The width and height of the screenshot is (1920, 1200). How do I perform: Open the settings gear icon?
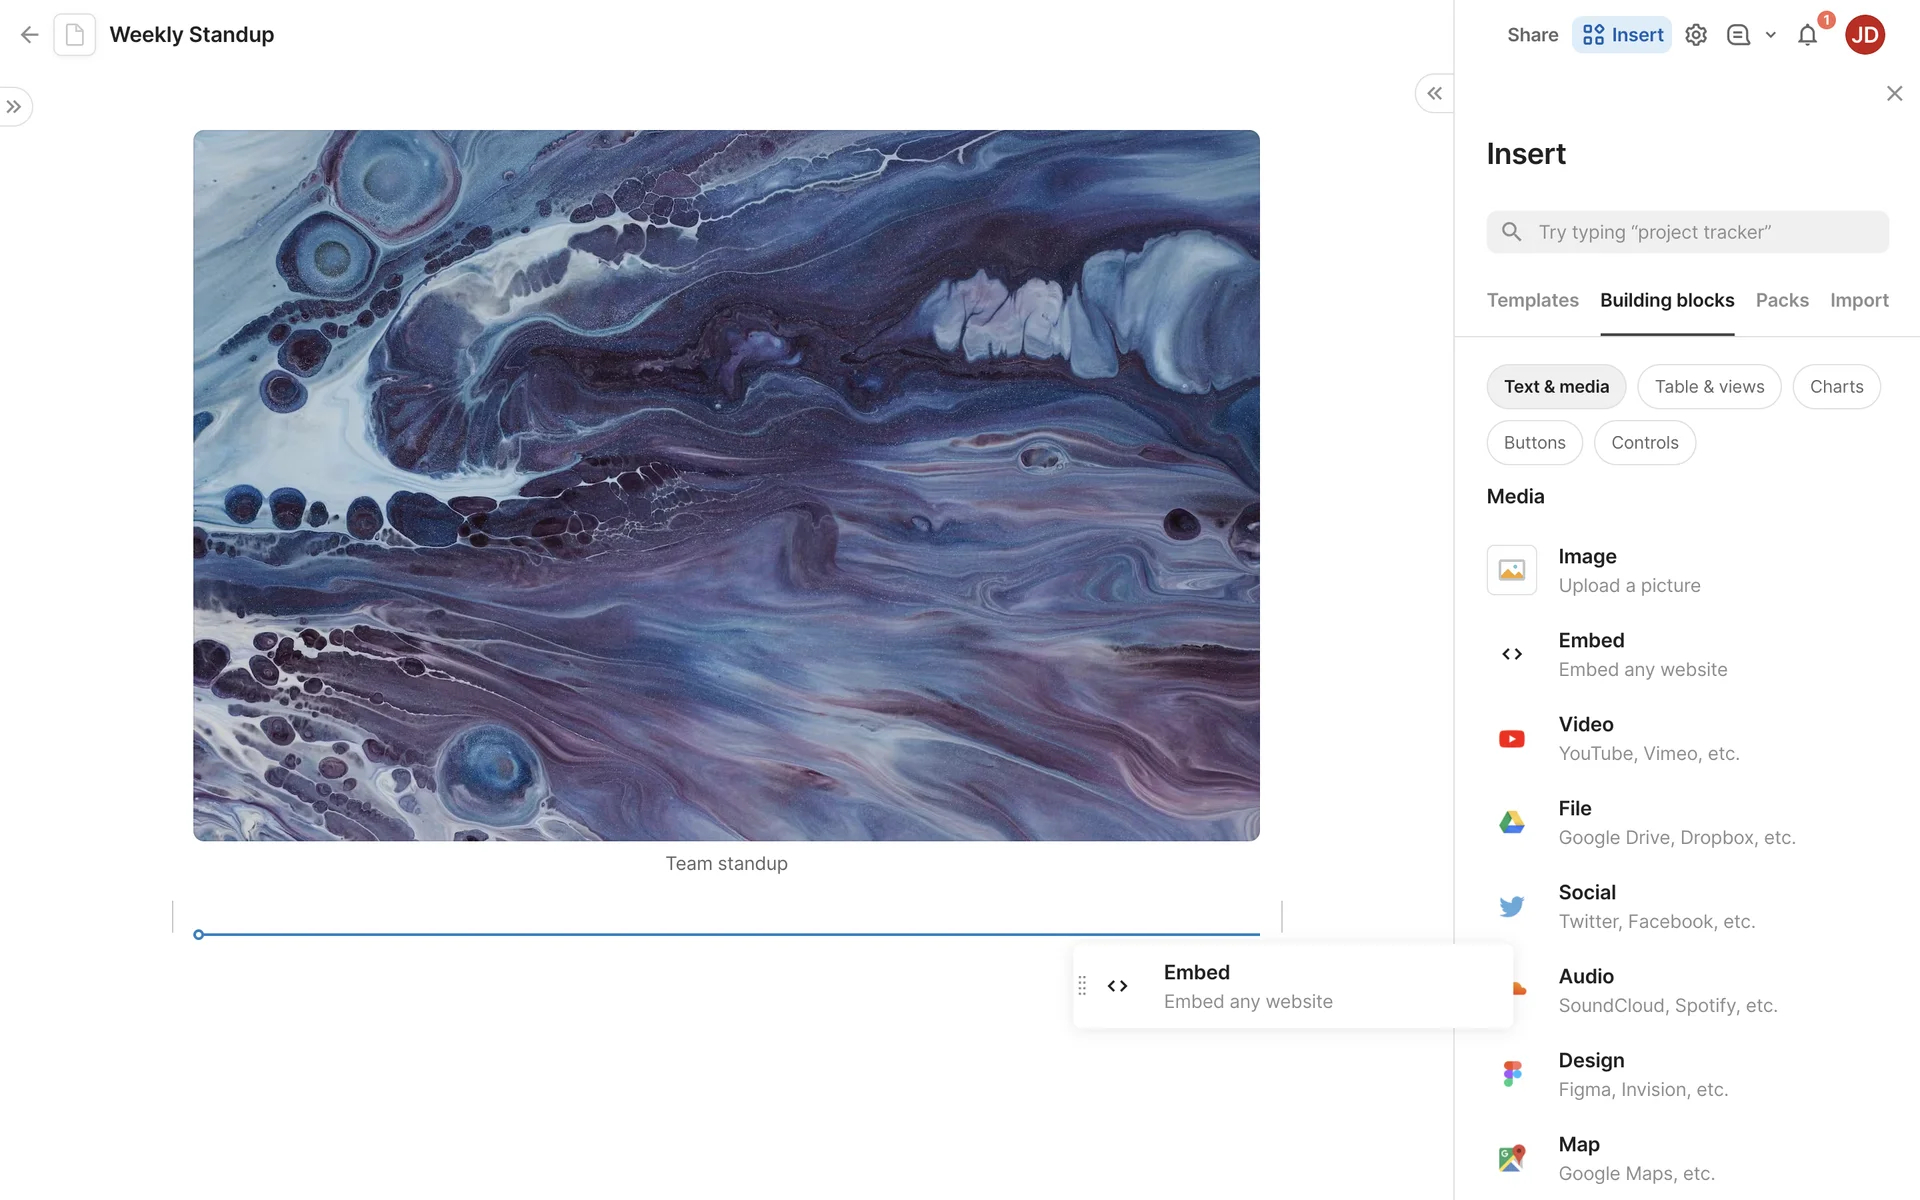click(x=1696, y=35)
